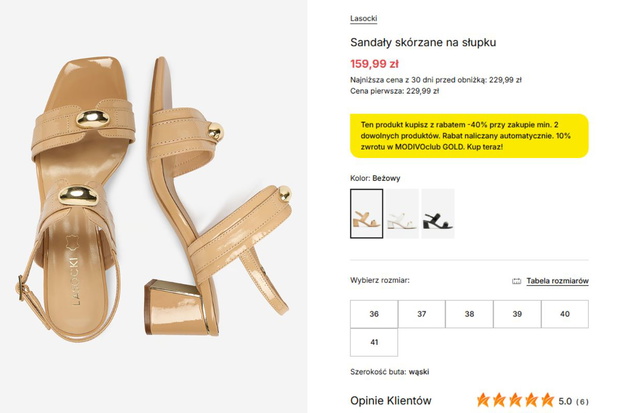This screenshot has height=413, width=620.
Task: Open Tabela rozmiarów size chart link
Action: click(x=557, y=281)
